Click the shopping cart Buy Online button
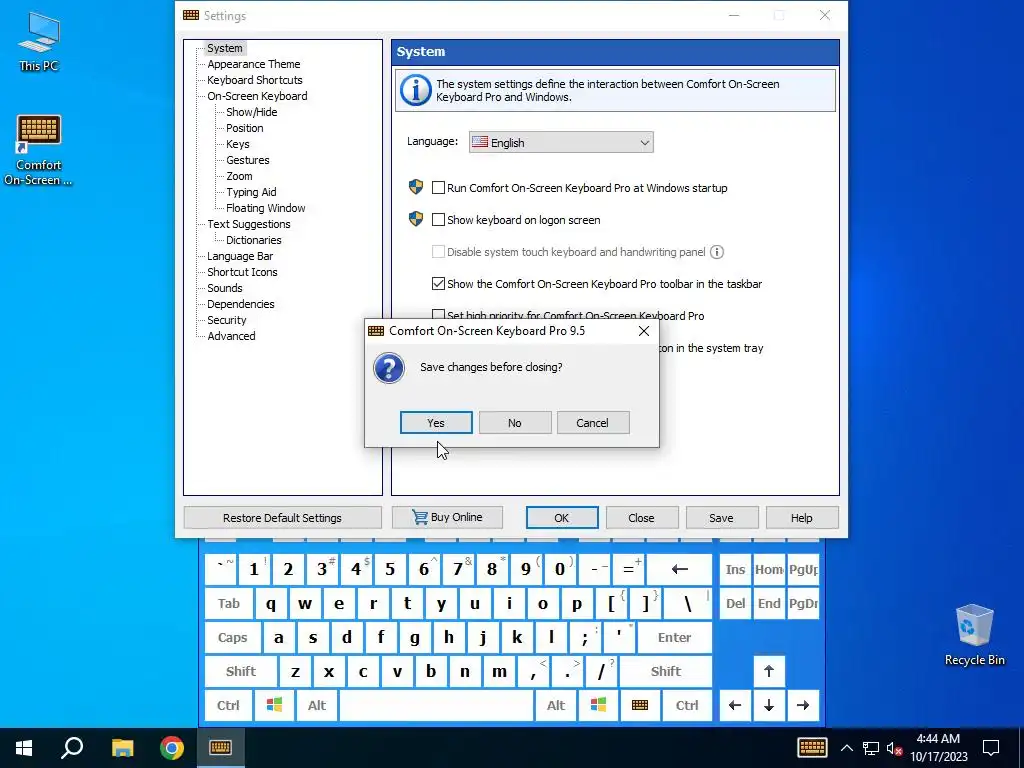The height and width of the screenshot is (768, 1024). [447, 517]
